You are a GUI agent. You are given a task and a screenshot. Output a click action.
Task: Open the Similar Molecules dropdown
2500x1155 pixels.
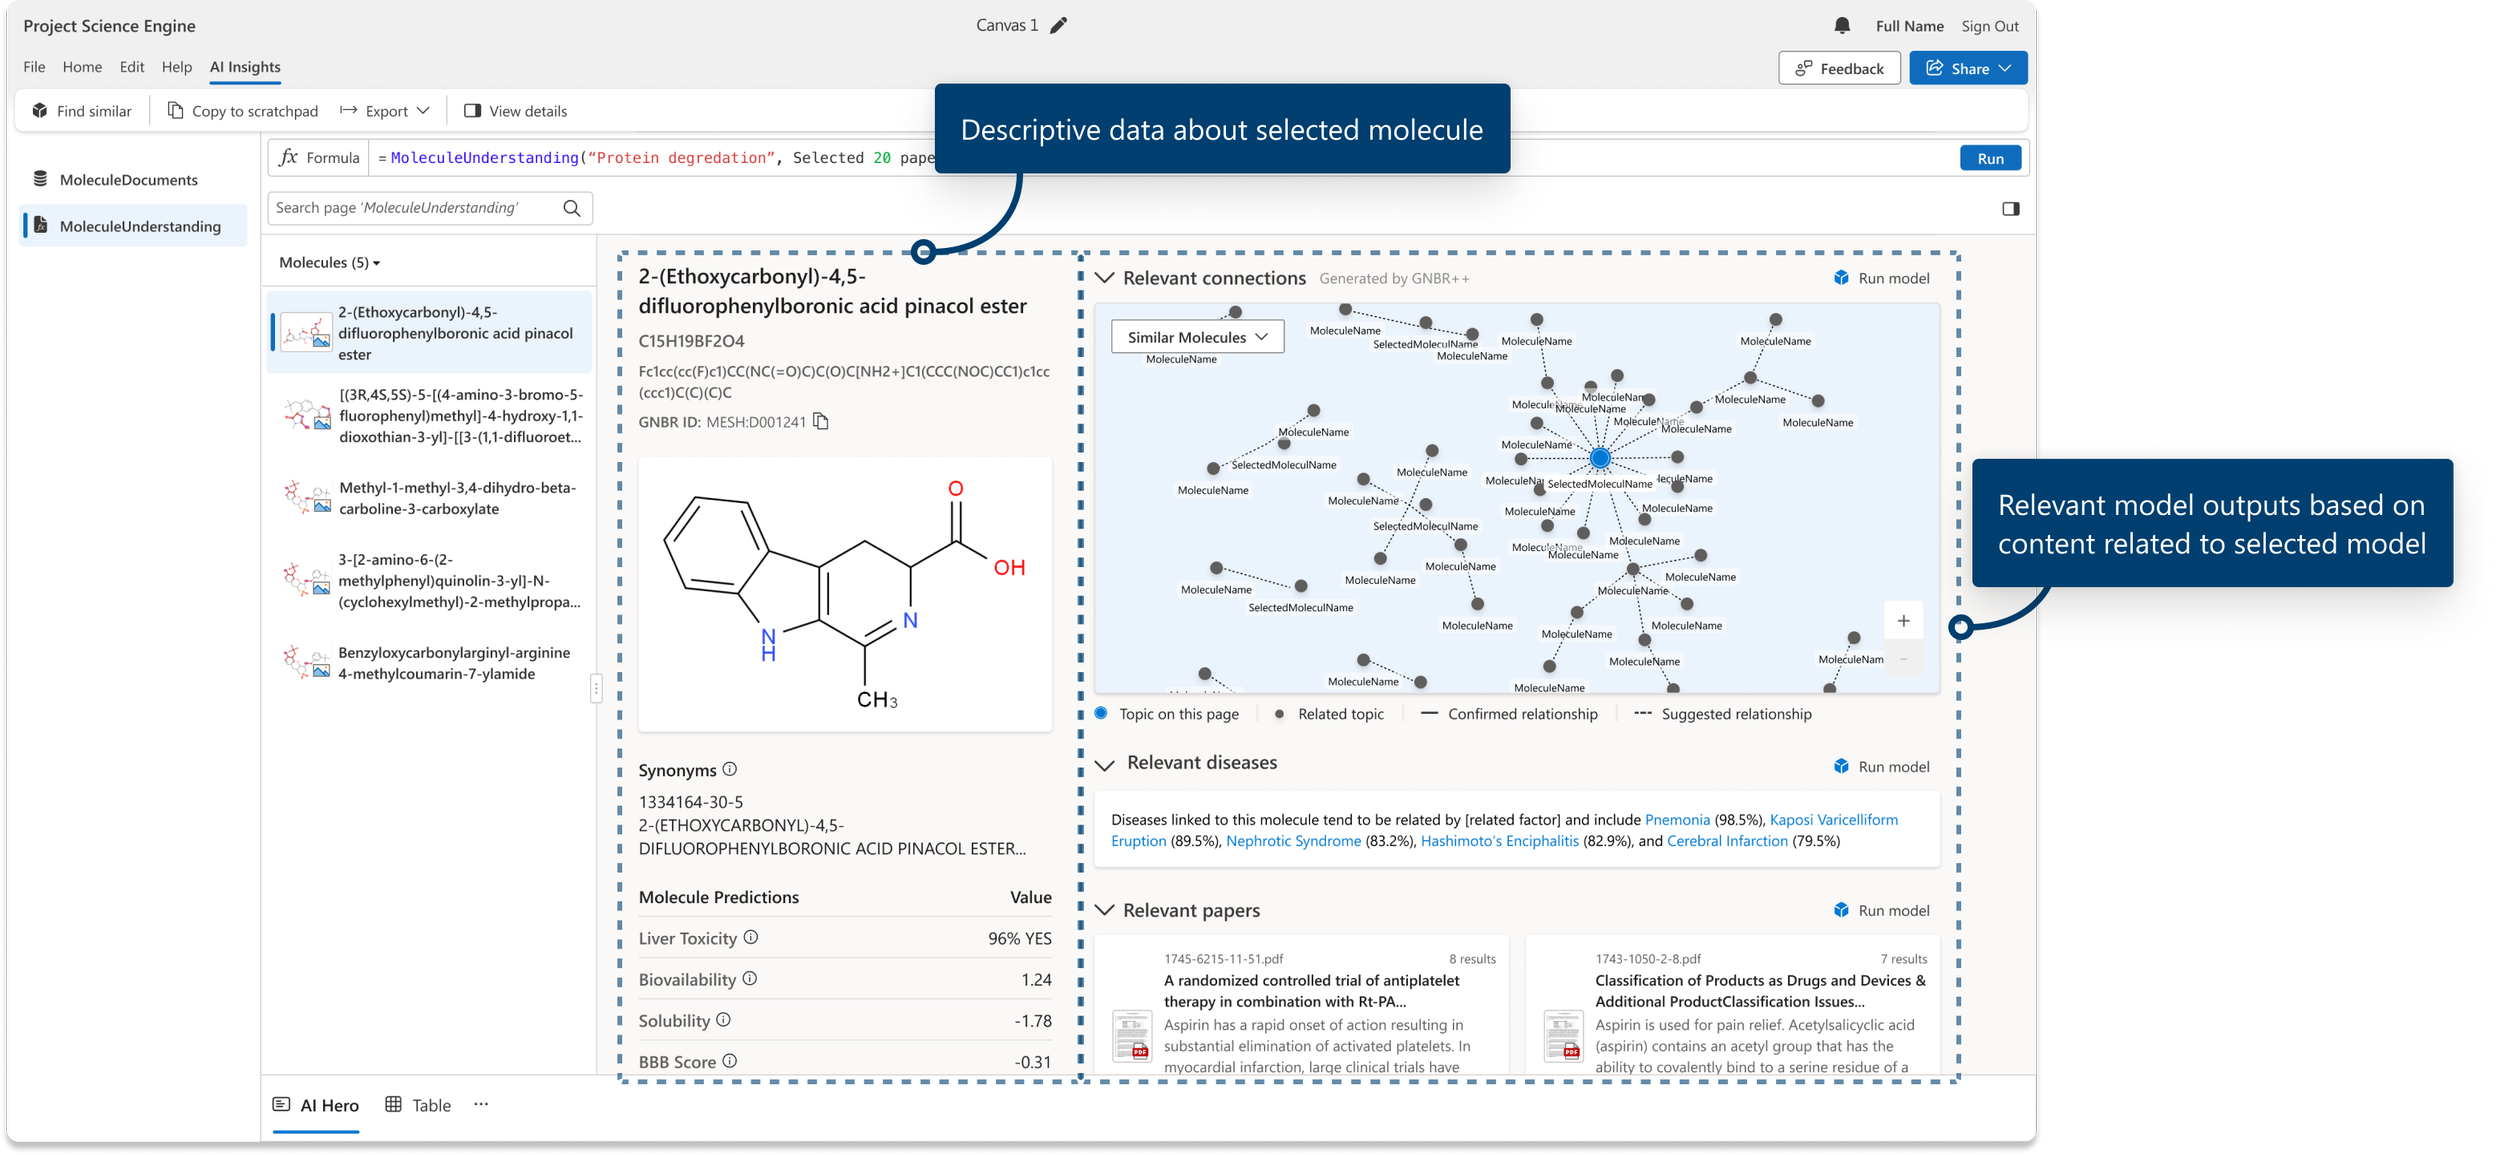1197,337
